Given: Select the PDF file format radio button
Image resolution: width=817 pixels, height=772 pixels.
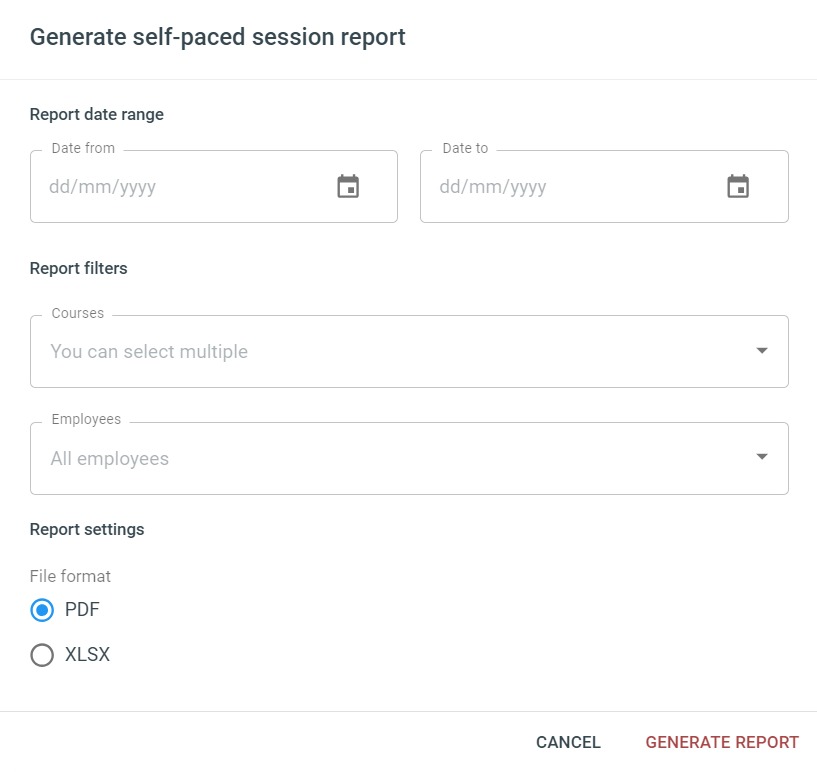Looking at the screenshot, I should [42, 610].
